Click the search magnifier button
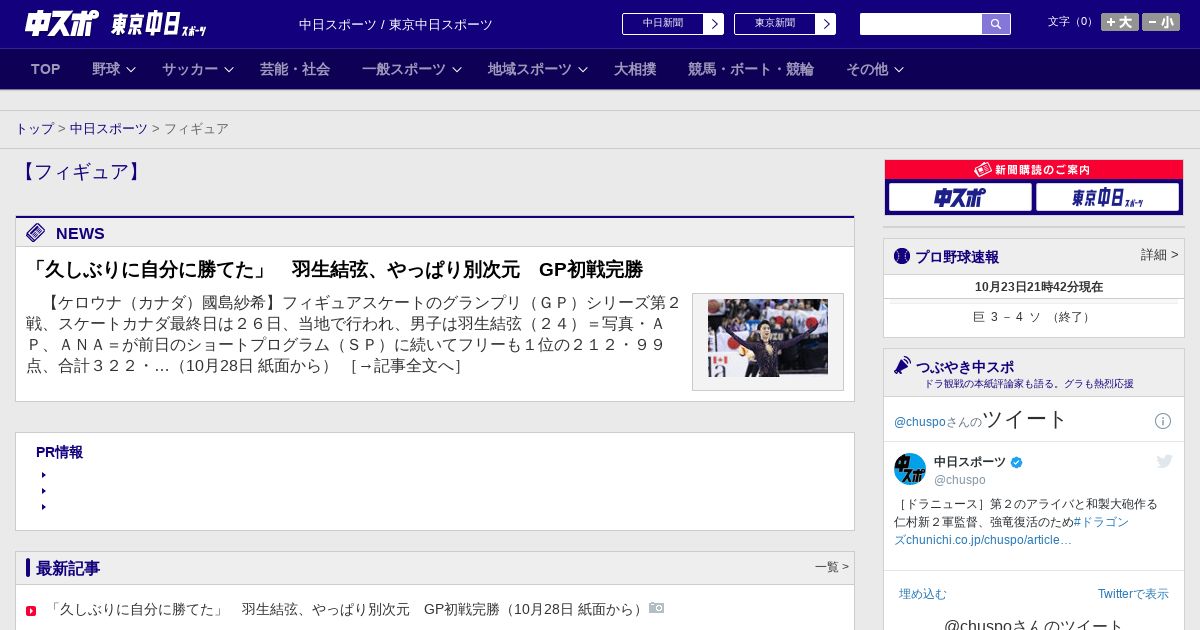Screen dimensions: 1200x630 point(996,24)
